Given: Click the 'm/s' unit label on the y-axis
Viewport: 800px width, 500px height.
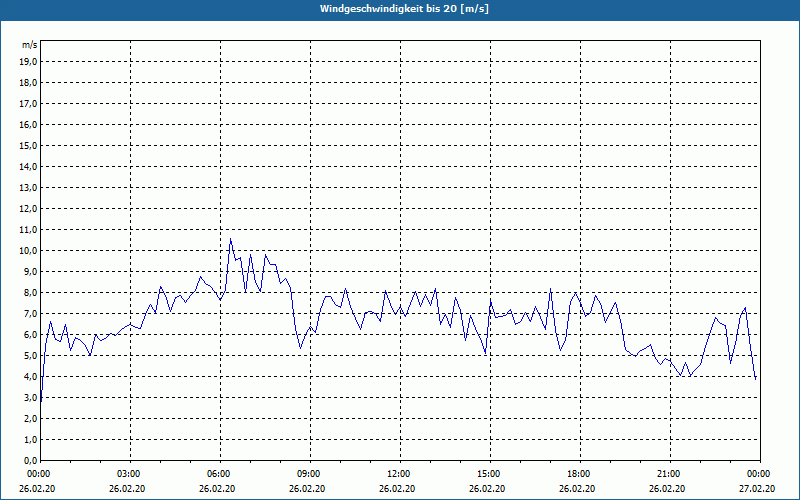Looking at the screenshot, I should click(x=29, y=45).
